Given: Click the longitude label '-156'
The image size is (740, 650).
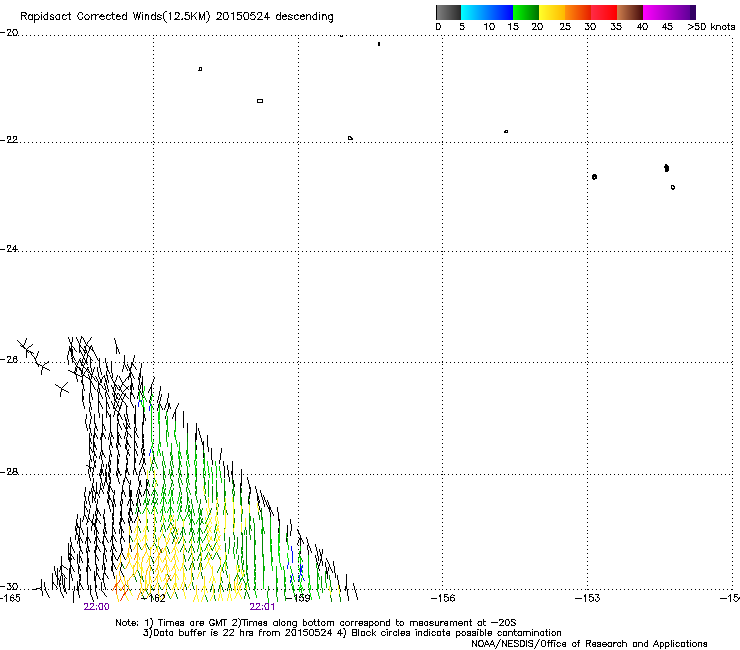Looking at the screenshot, I should tap(443, 598).
